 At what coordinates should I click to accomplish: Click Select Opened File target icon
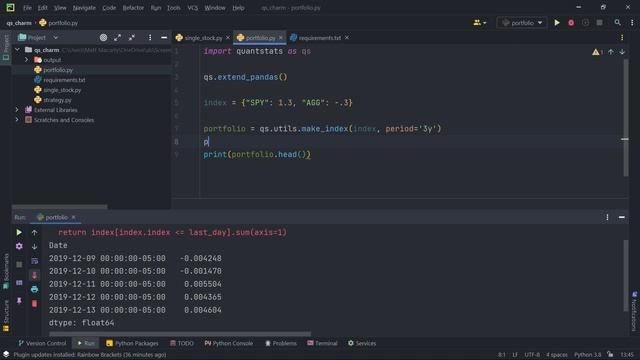click(x=103, y=38)
